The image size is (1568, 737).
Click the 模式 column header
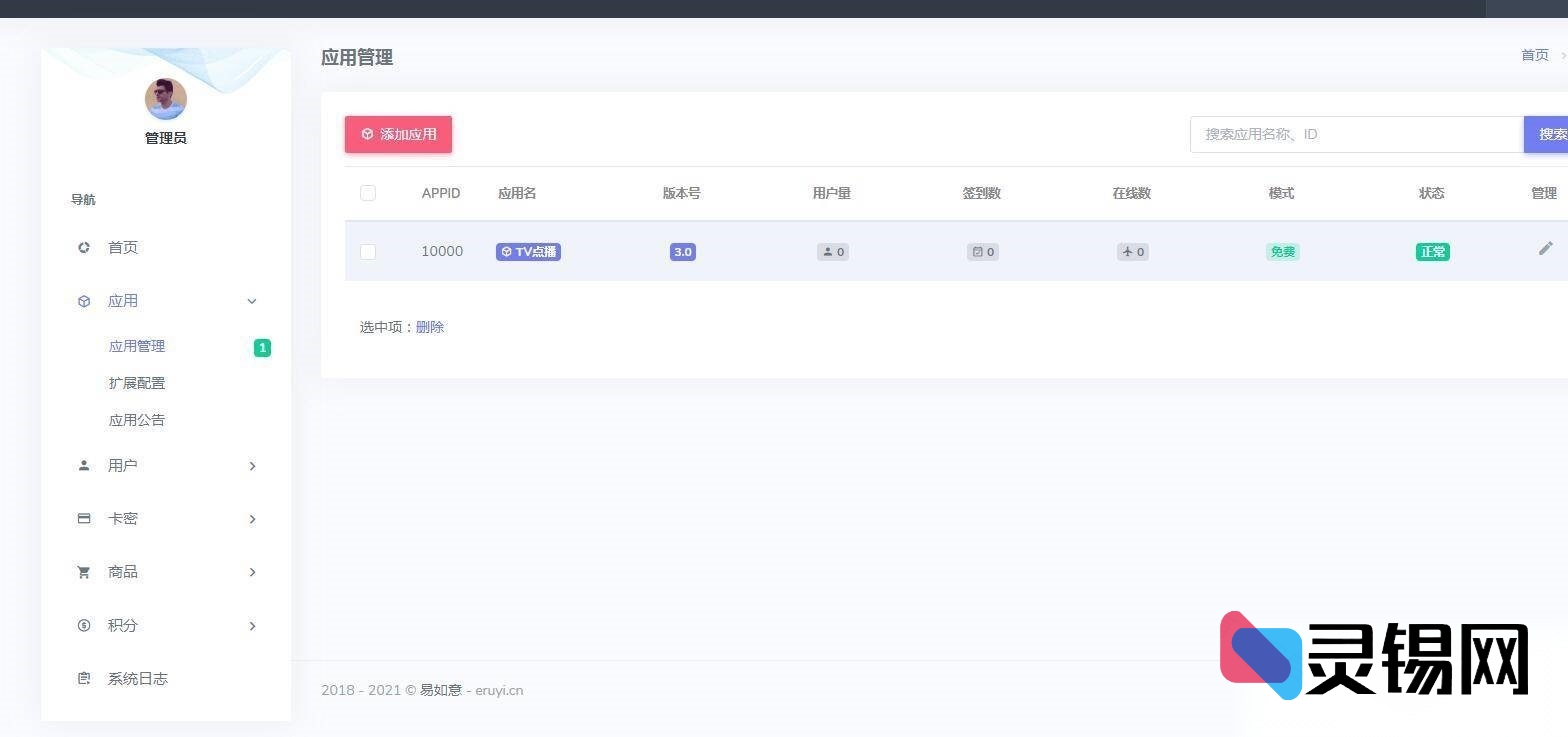coord(1282,193)
